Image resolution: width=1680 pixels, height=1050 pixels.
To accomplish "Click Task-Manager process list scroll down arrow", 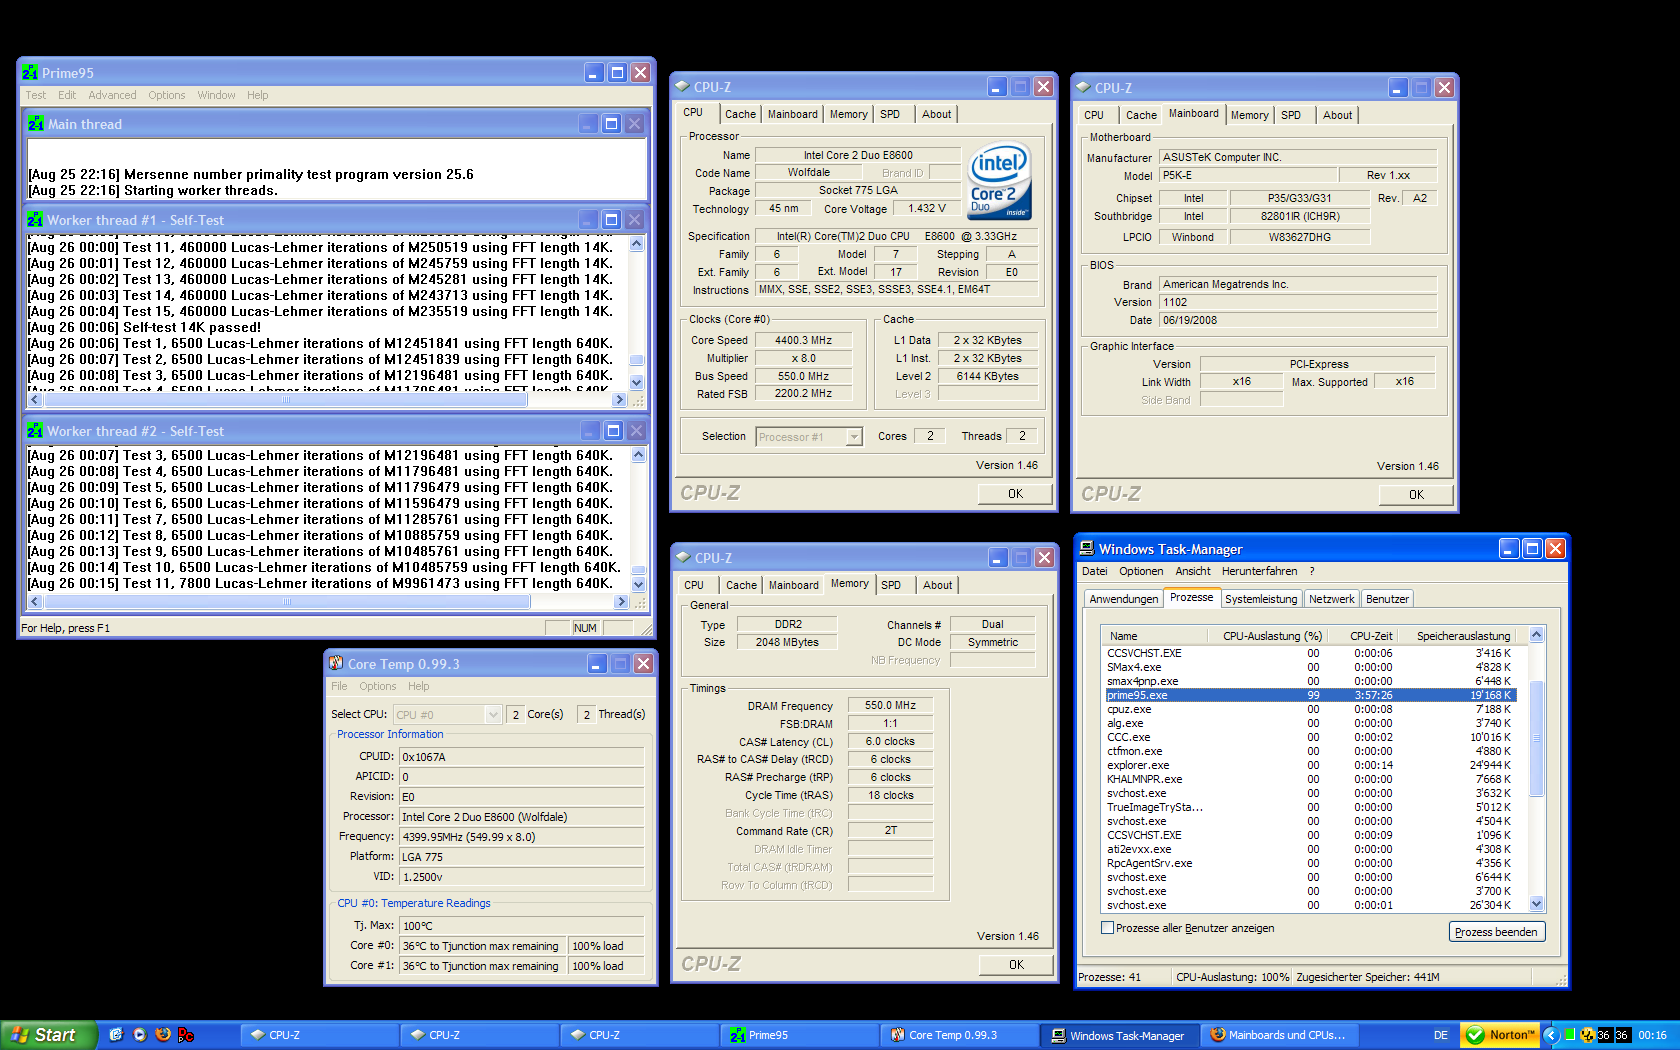I will 1537,904.
